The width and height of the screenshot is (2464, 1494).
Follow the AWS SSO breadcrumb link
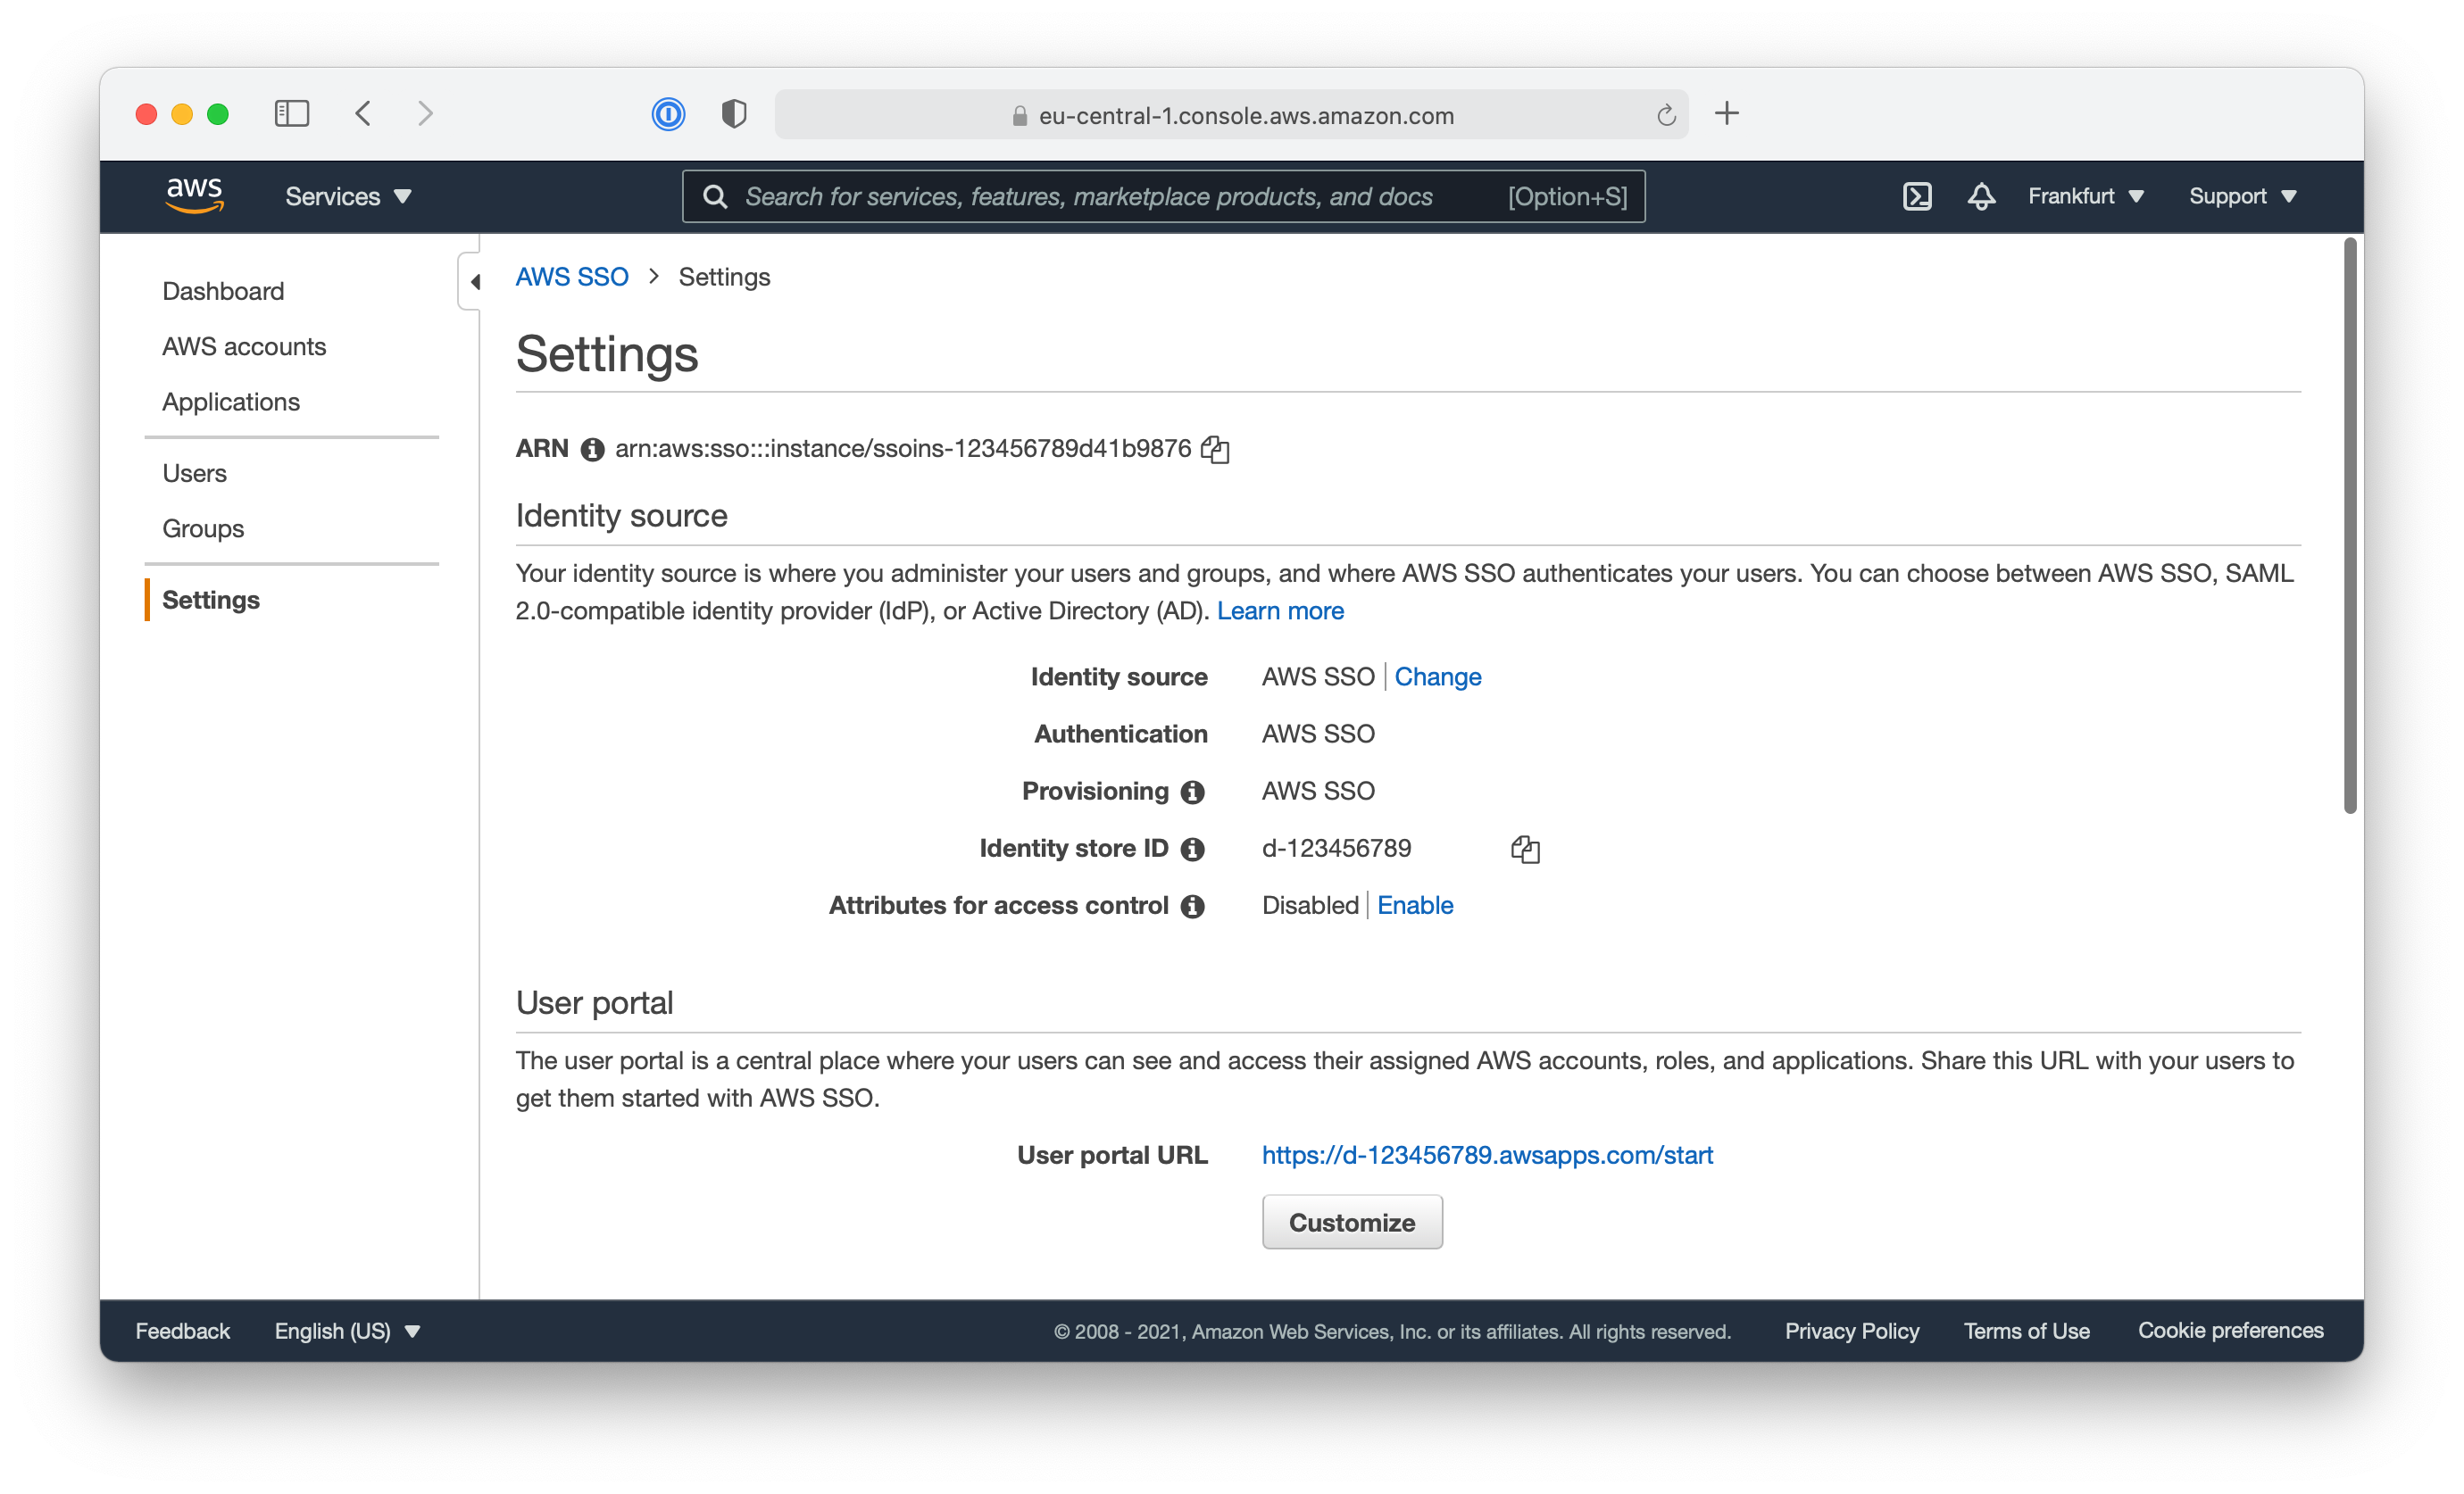(572, 277)
